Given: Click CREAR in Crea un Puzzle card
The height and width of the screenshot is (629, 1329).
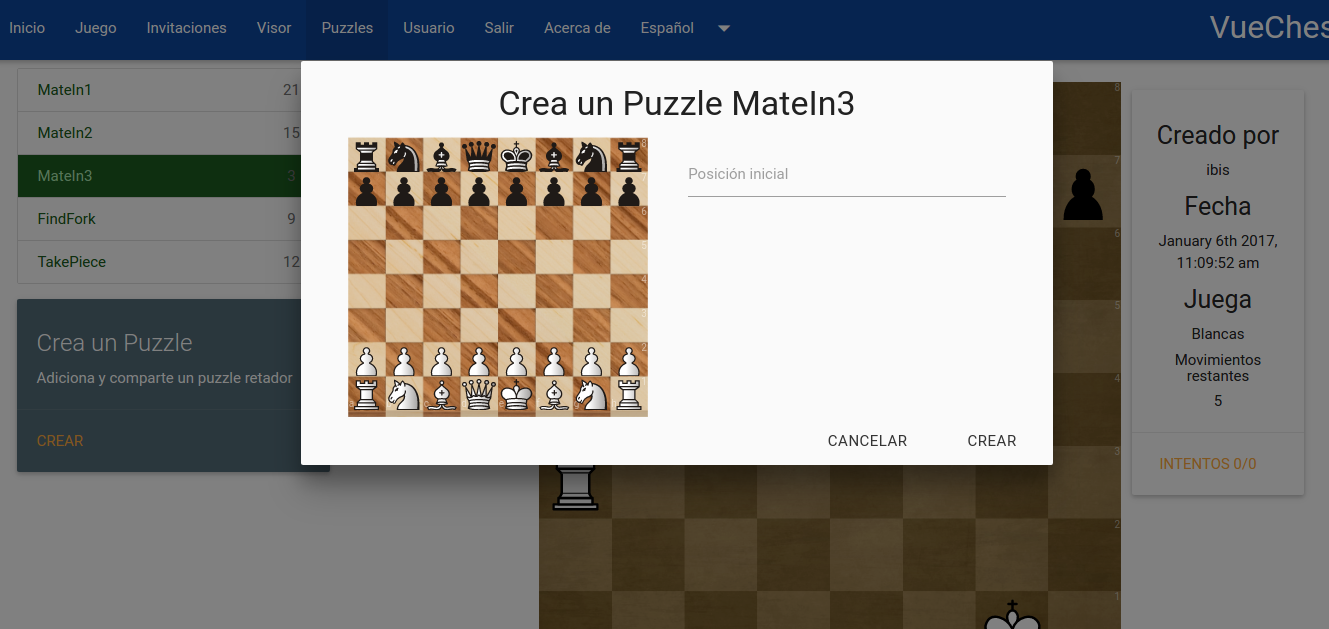Looking at the screenshot, I should (x=60, y=441).
